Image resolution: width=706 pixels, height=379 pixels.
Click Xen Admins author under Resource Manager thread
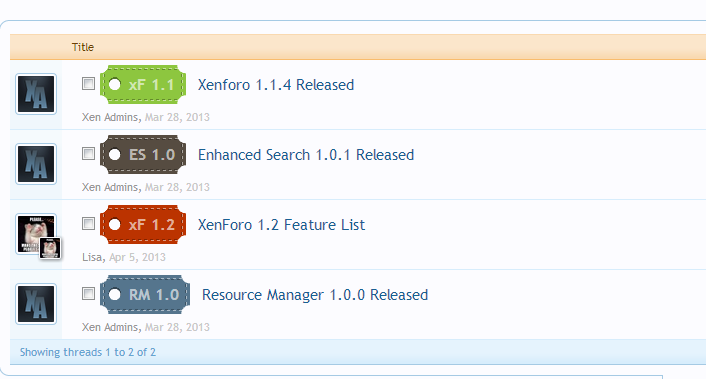110,327
